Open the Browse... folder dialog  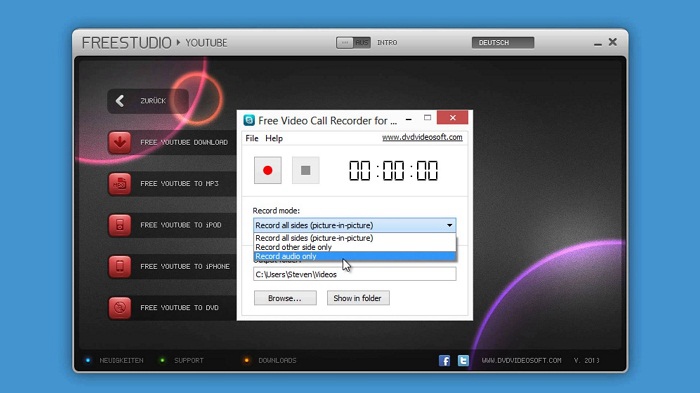point(285,298)
